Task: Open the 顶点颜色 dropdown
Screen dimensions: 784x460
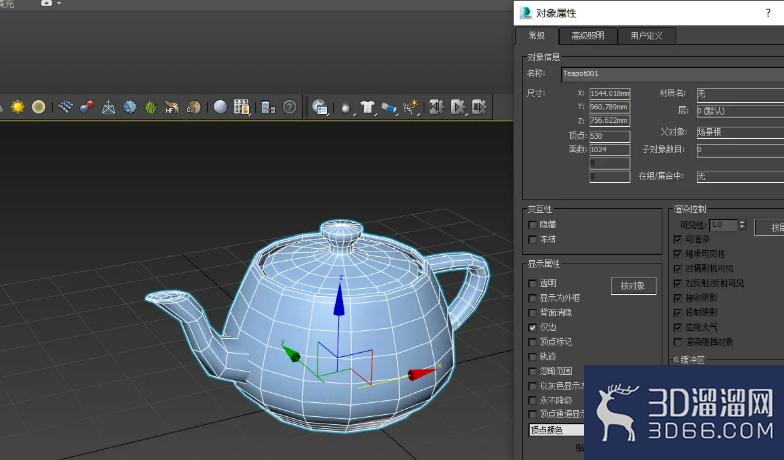Action: (556, 430)
